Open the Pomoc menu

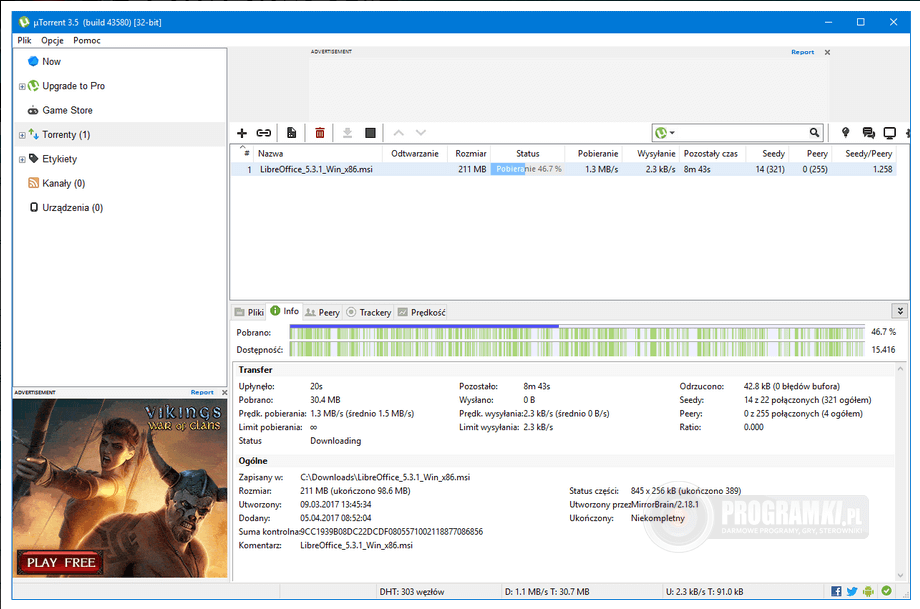[x=87, y=40]
